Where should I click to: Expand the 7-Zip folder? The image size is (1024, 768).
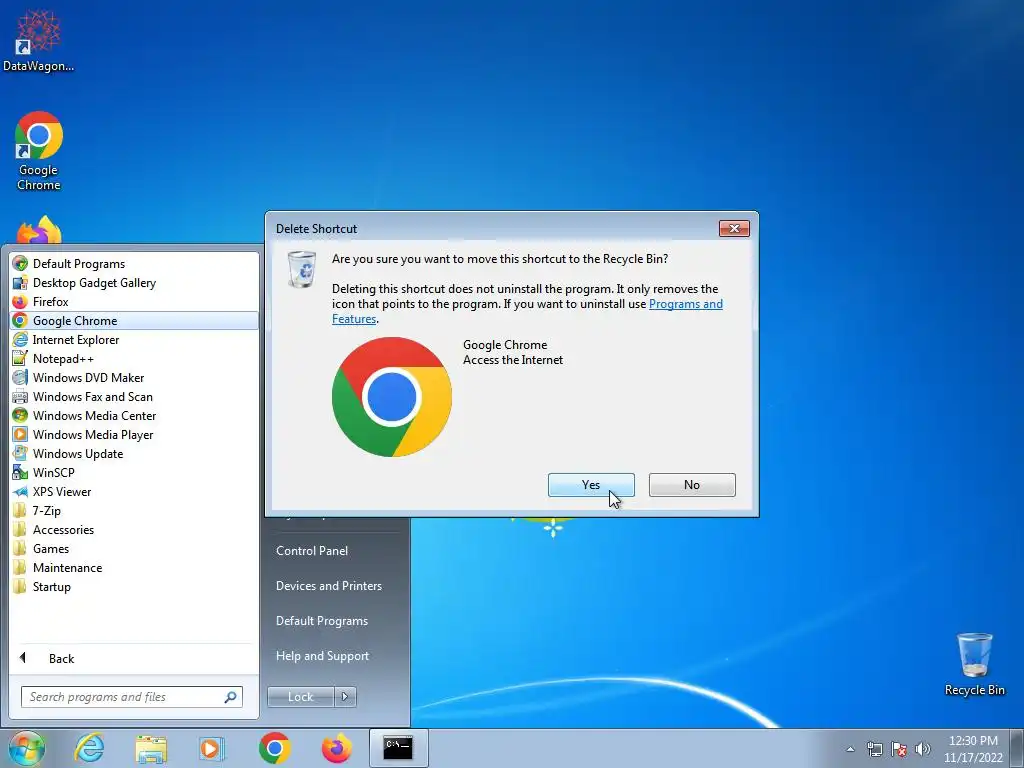pyautogui.click(x=135, y=511)
